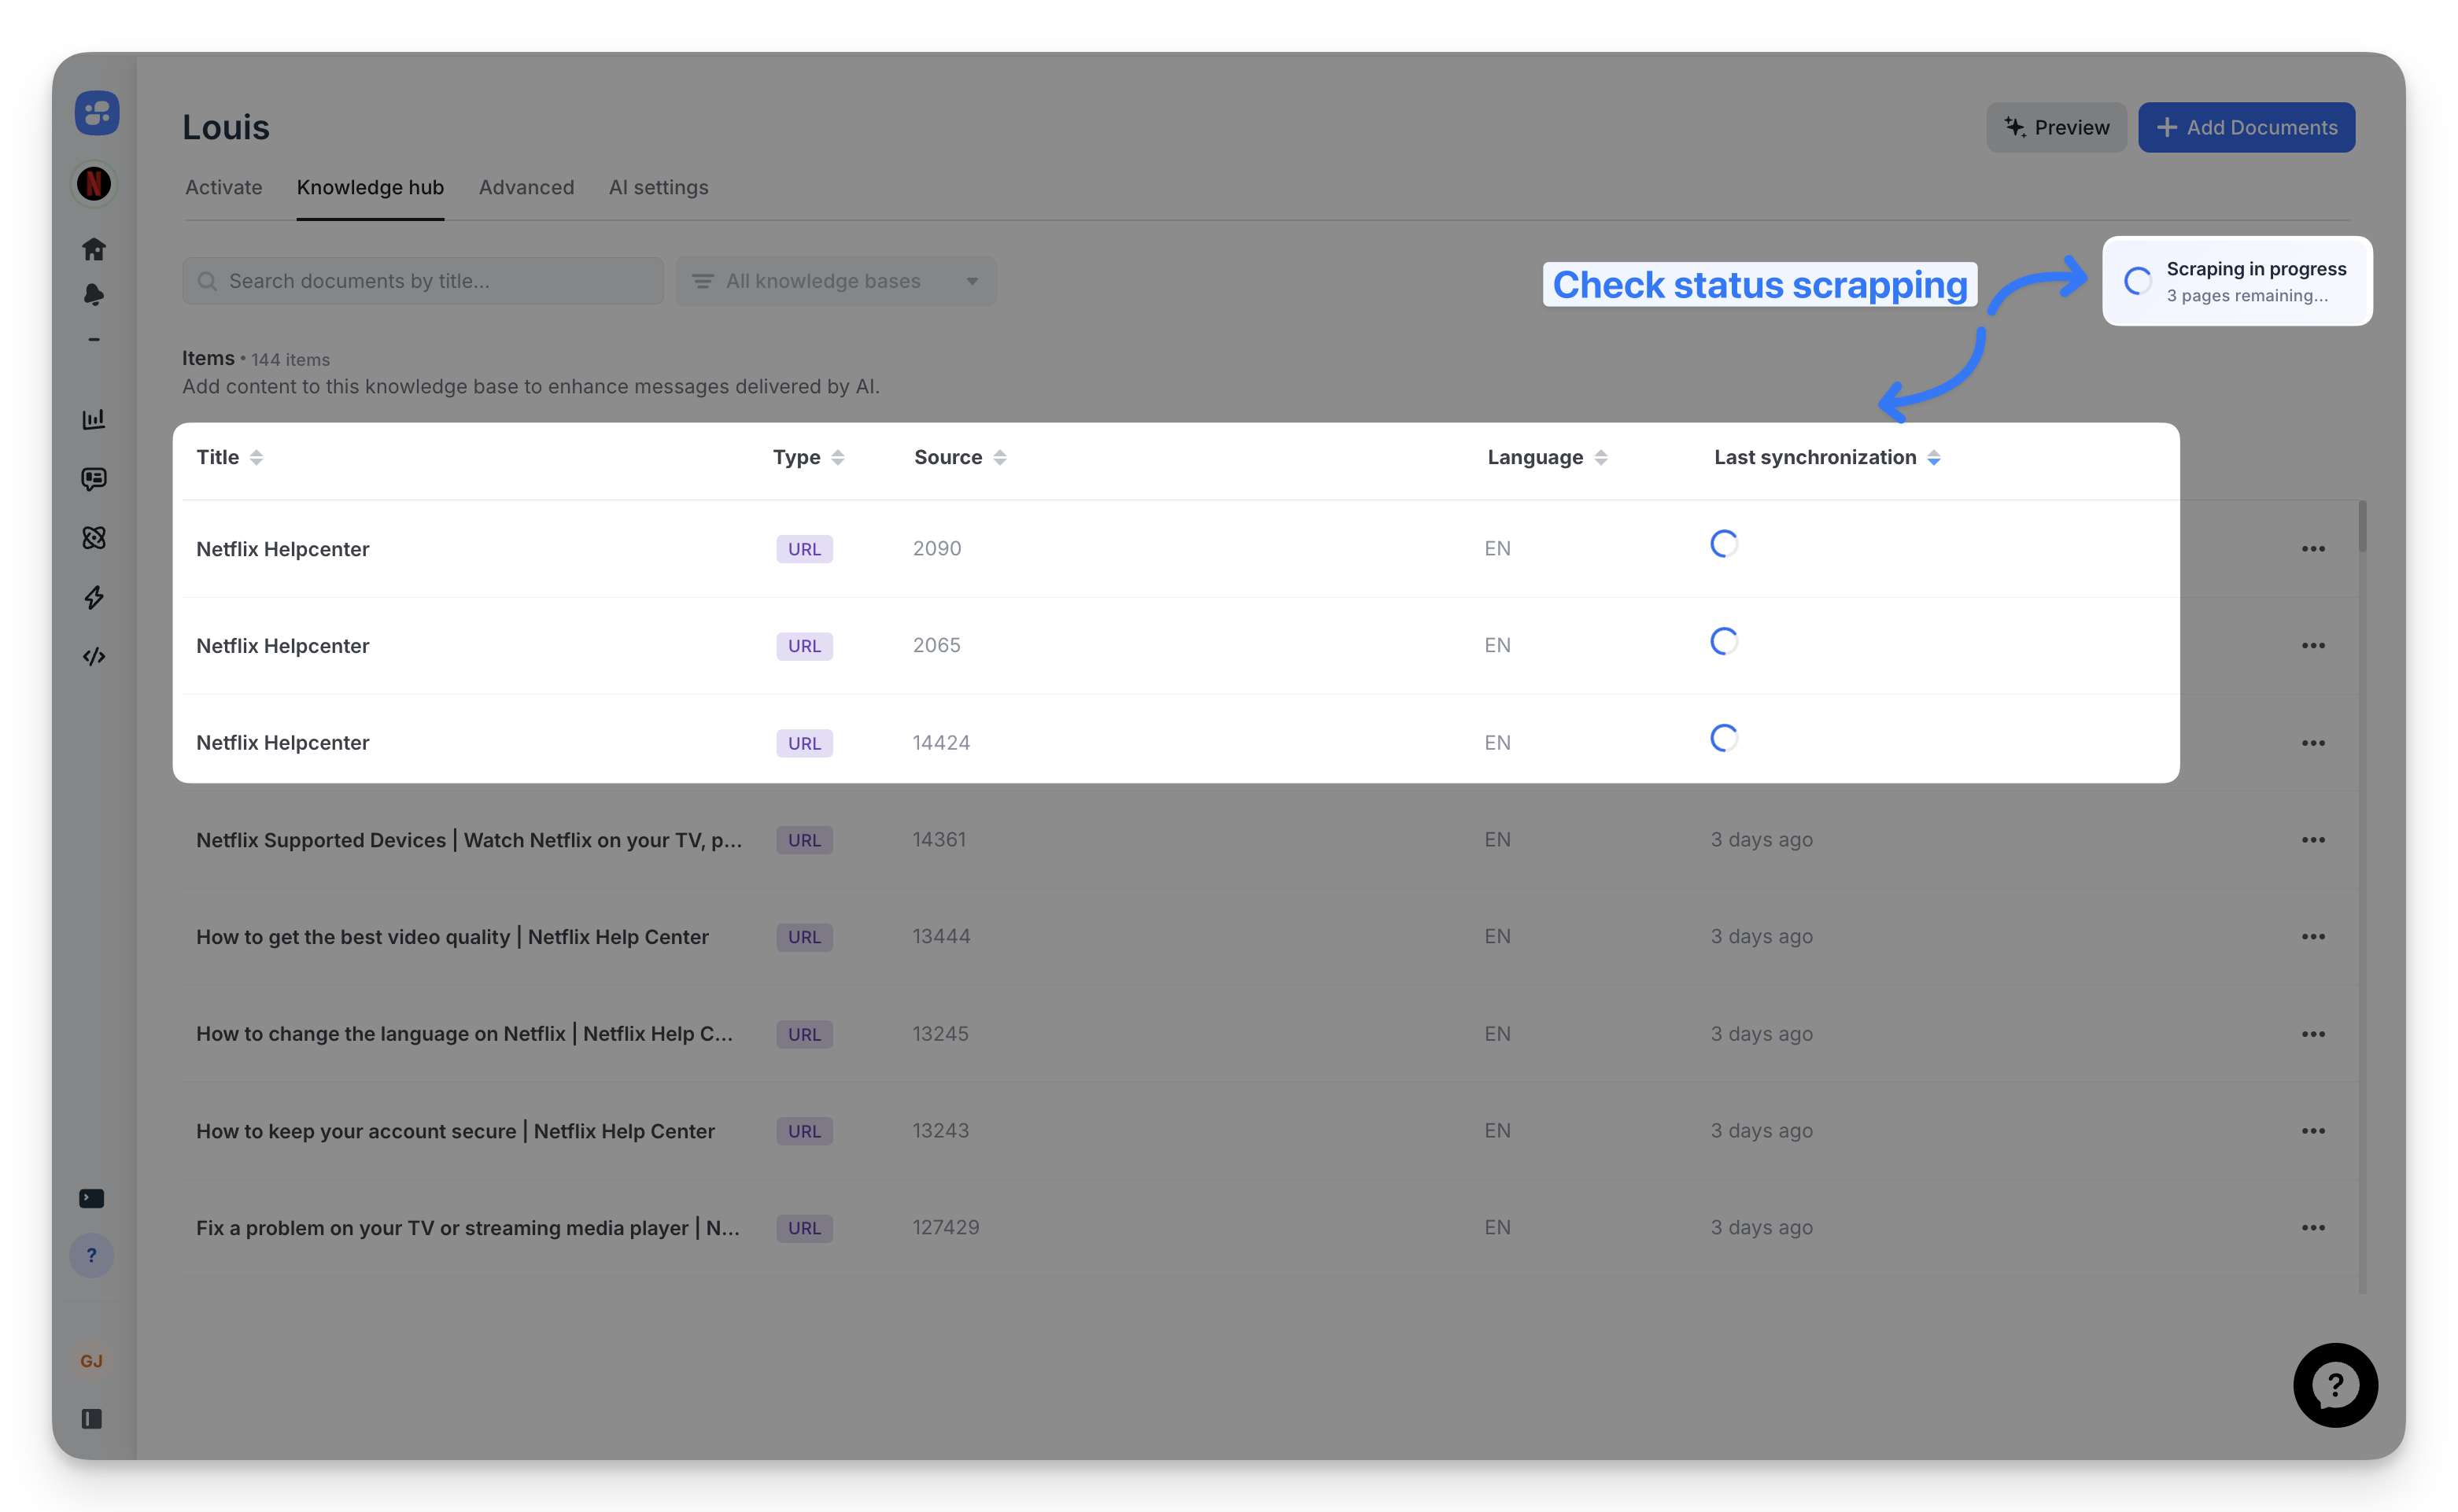Click the lightning bolt automations icon

tap(94, 598)
